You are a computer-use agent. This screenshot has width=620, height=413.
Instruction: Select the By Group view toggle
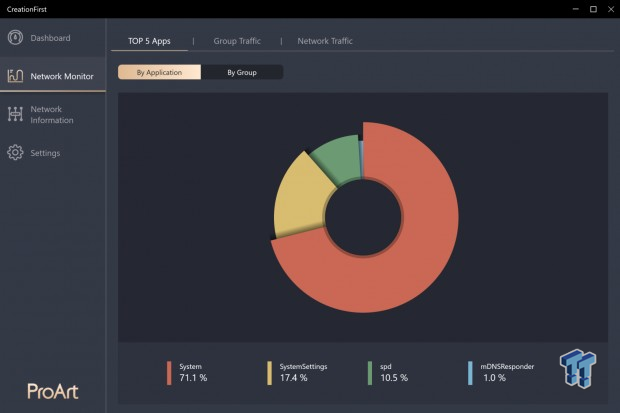click(x=242, y=72)
